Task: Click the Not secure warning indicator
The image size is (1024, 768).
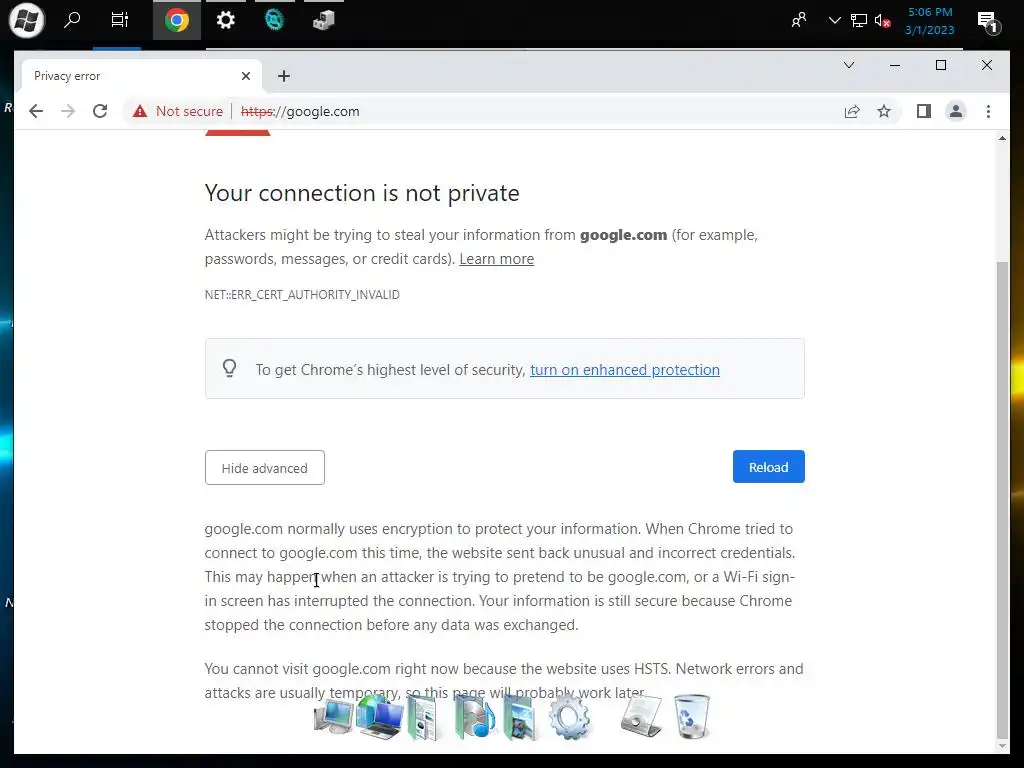Action: 178,112
